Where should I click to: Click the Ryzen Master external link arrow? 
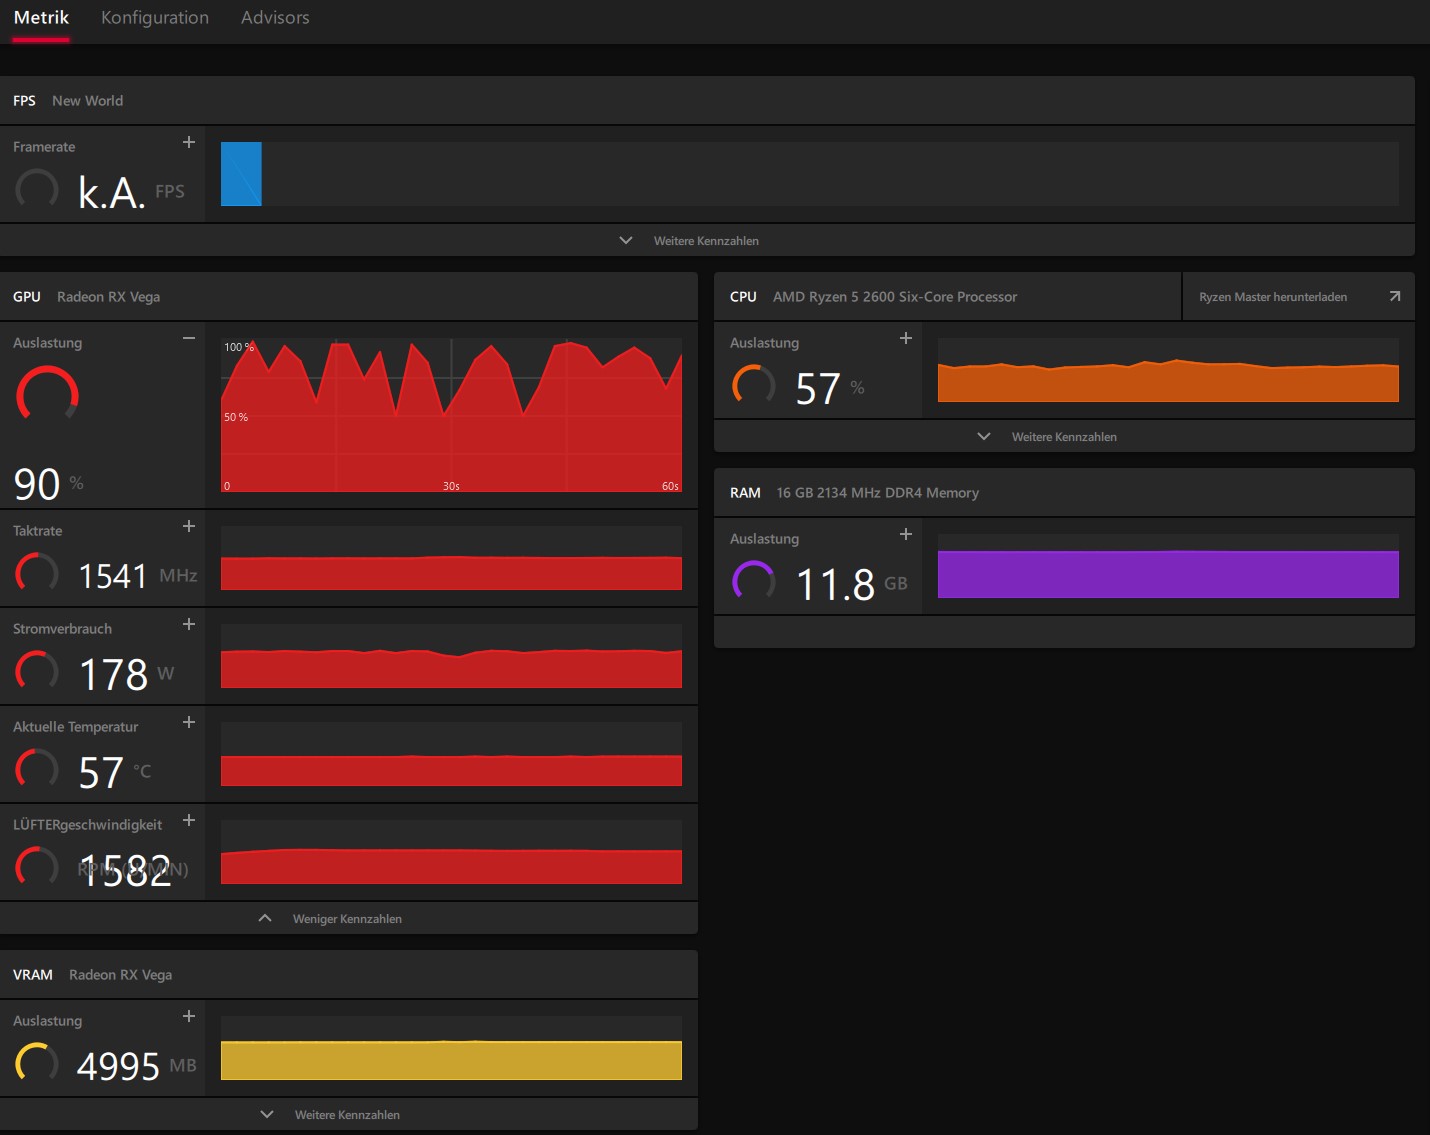1395,297
